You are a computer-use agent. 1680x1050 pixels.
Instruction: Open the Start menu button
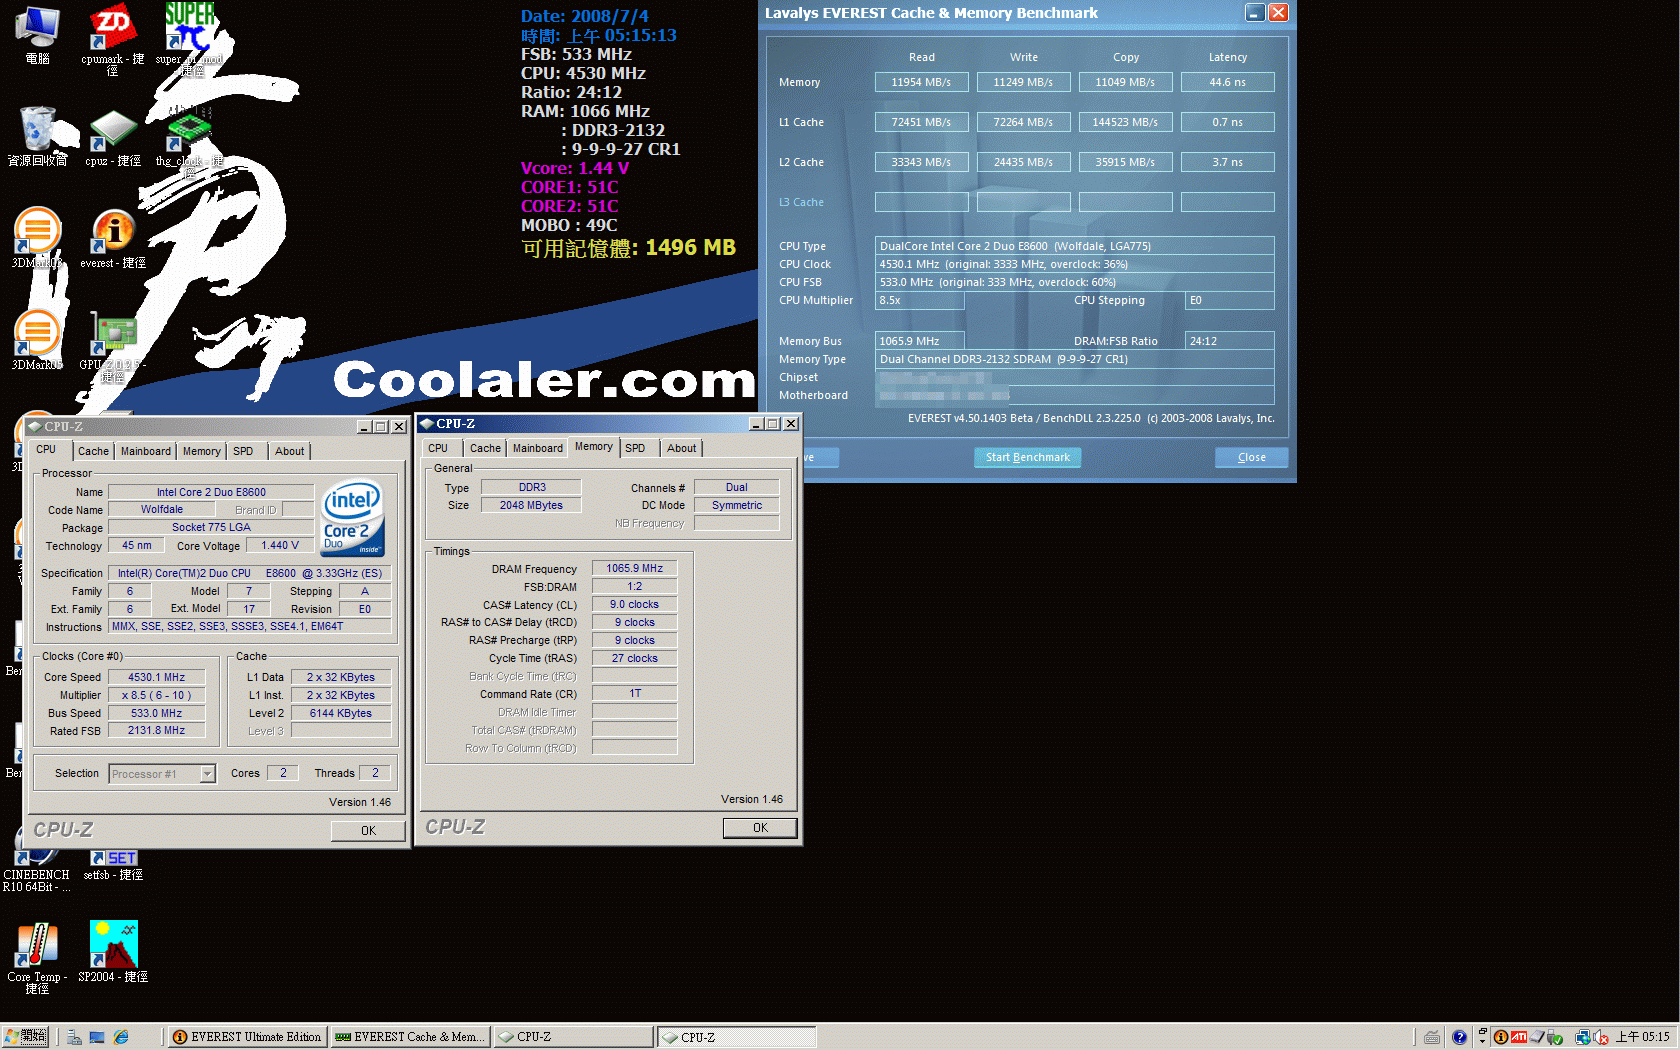(x=25, y=1037)
